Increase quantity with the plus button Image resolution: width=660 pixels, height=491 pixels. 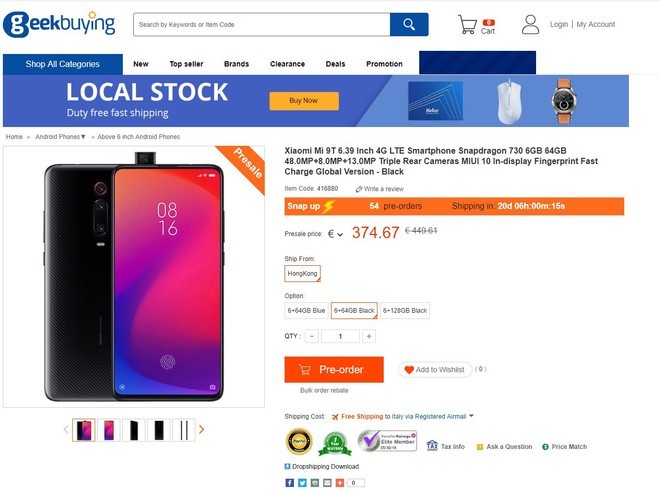point(369,337)
